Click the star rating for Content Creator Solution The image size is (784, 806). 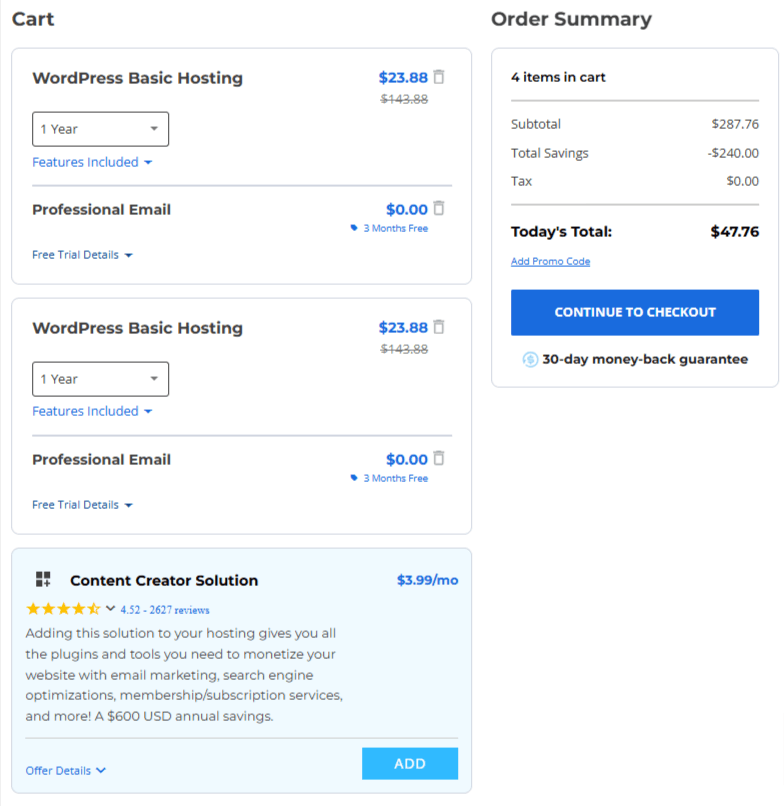[x=63, y=609]
